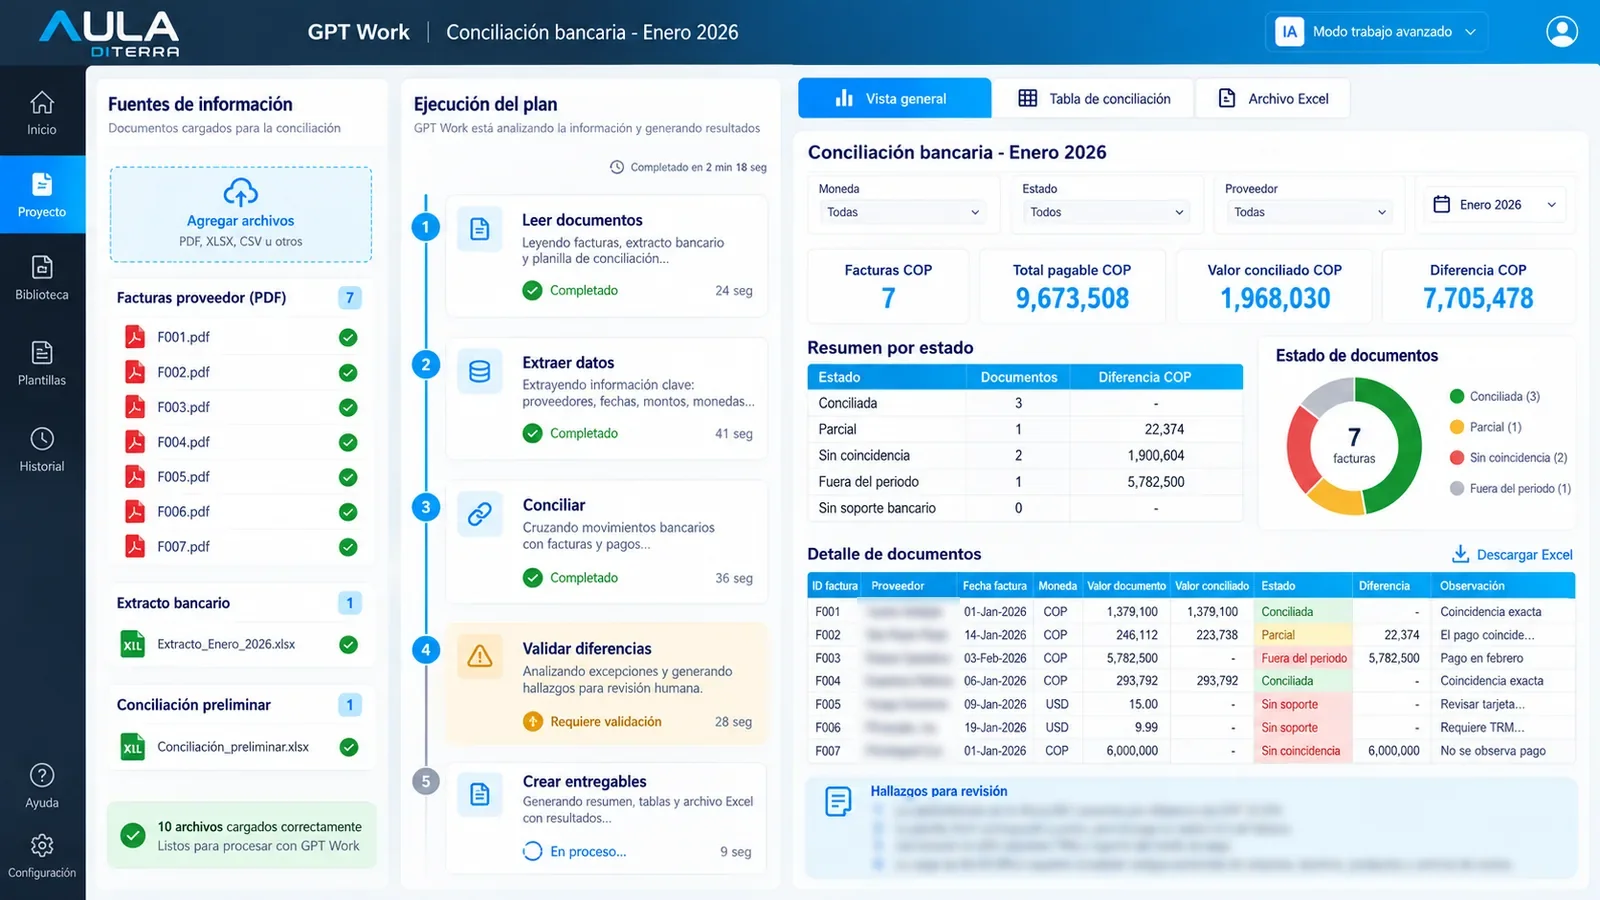1600x900 pixels.
Task: Click the Conciliación_preliminar.xlsx Excel icon
Action: coord(133,747)
